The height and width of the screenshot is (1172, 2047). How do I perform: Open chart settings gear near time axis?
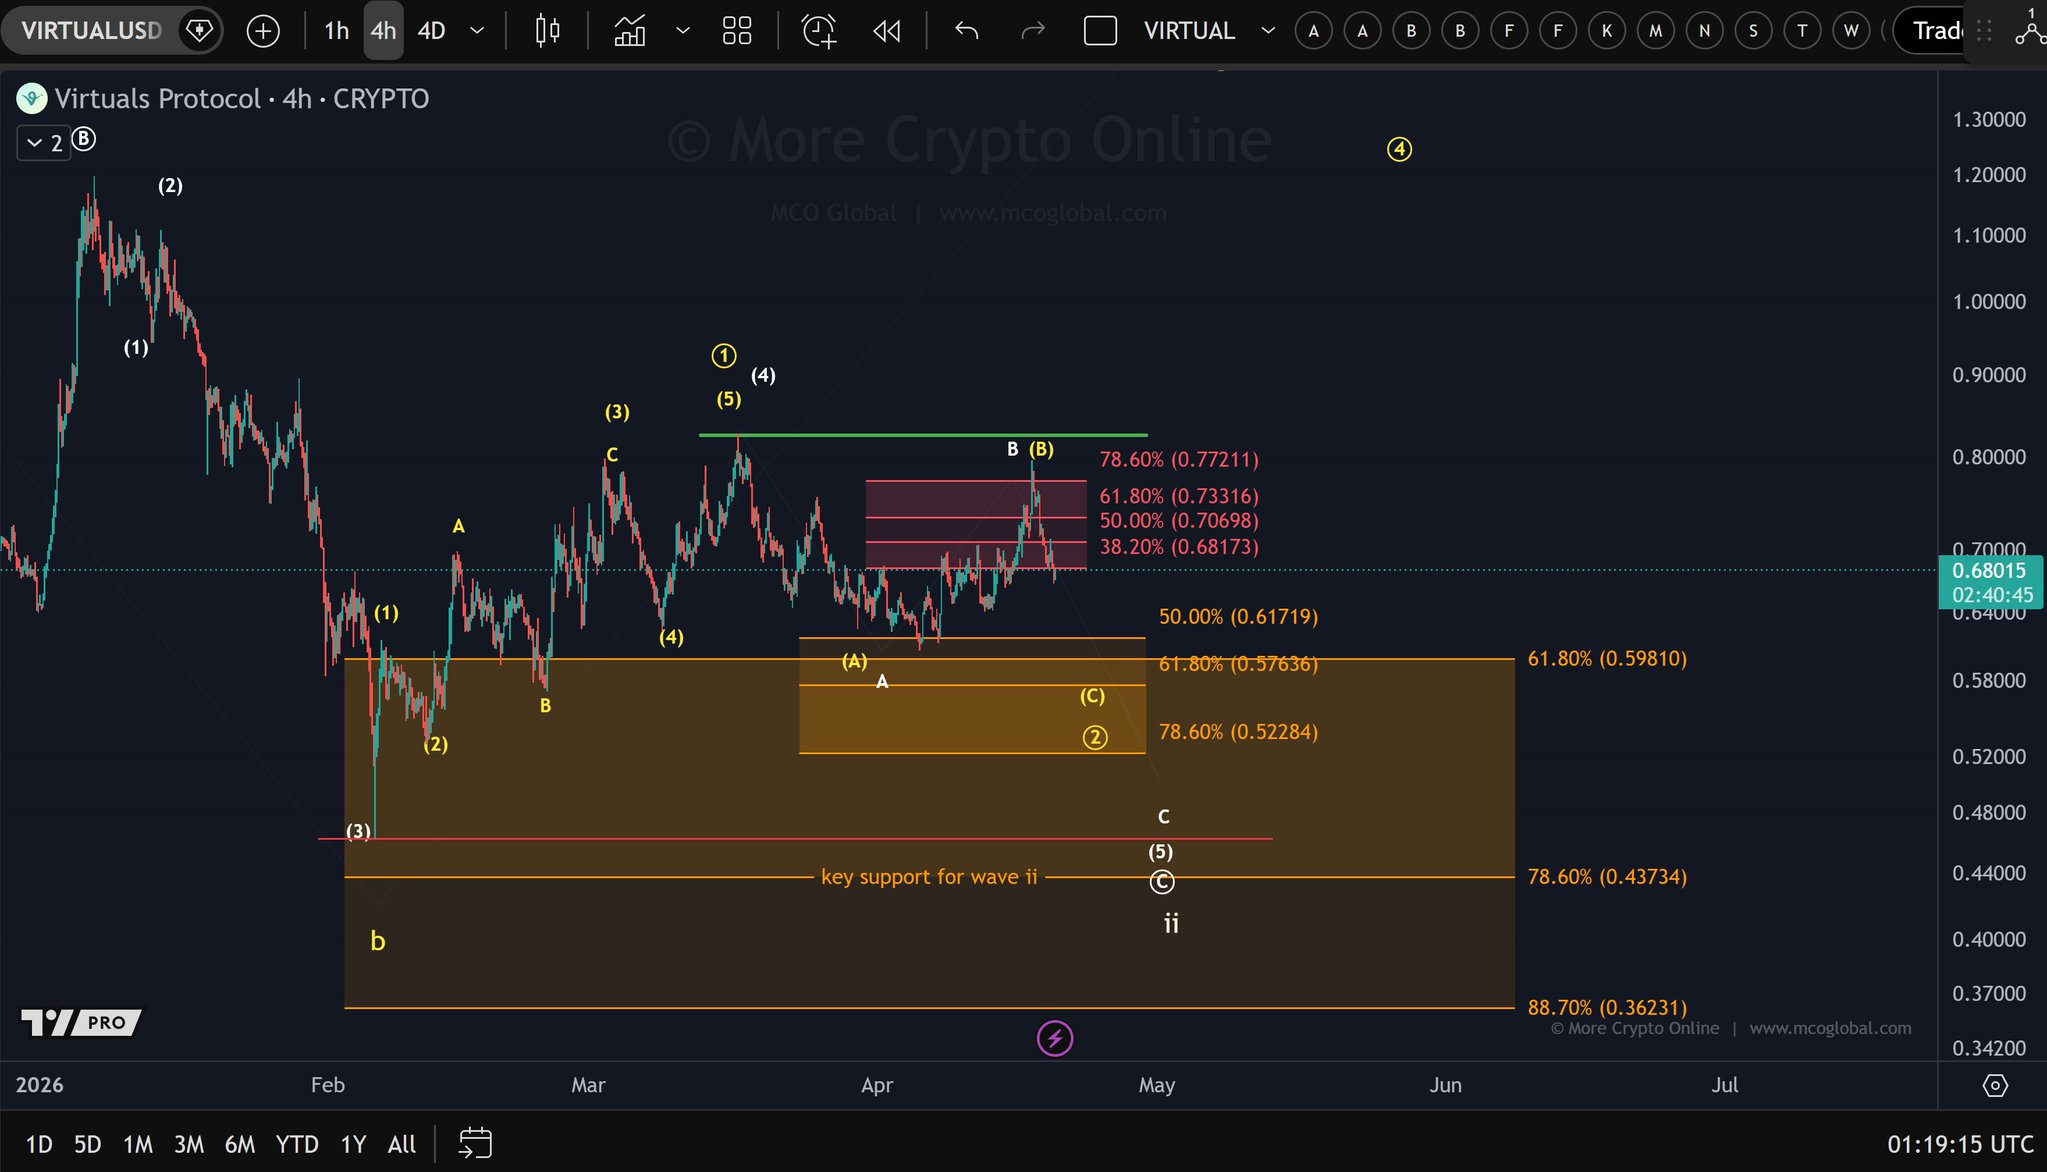click(x=1994, y=1085)
